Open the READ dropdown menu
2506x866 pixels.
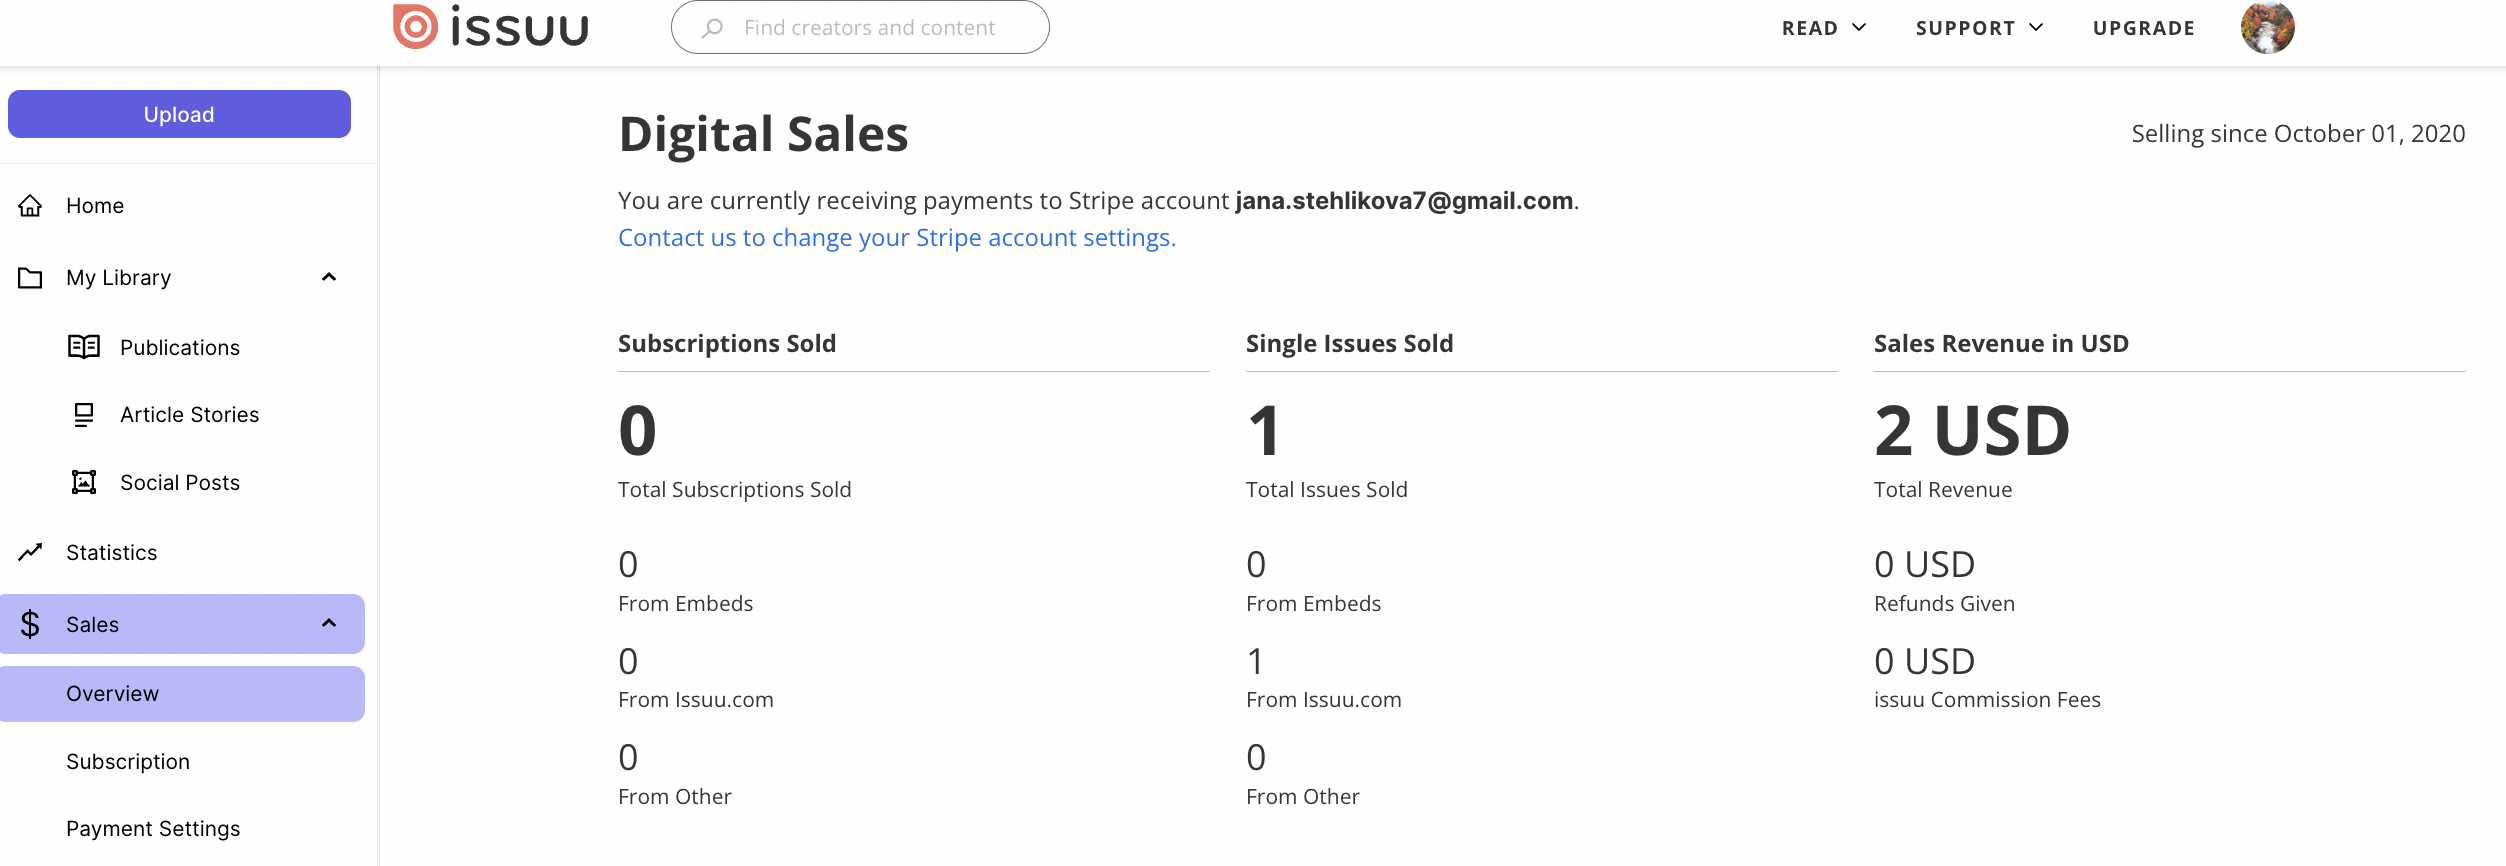coord(1824,28)
